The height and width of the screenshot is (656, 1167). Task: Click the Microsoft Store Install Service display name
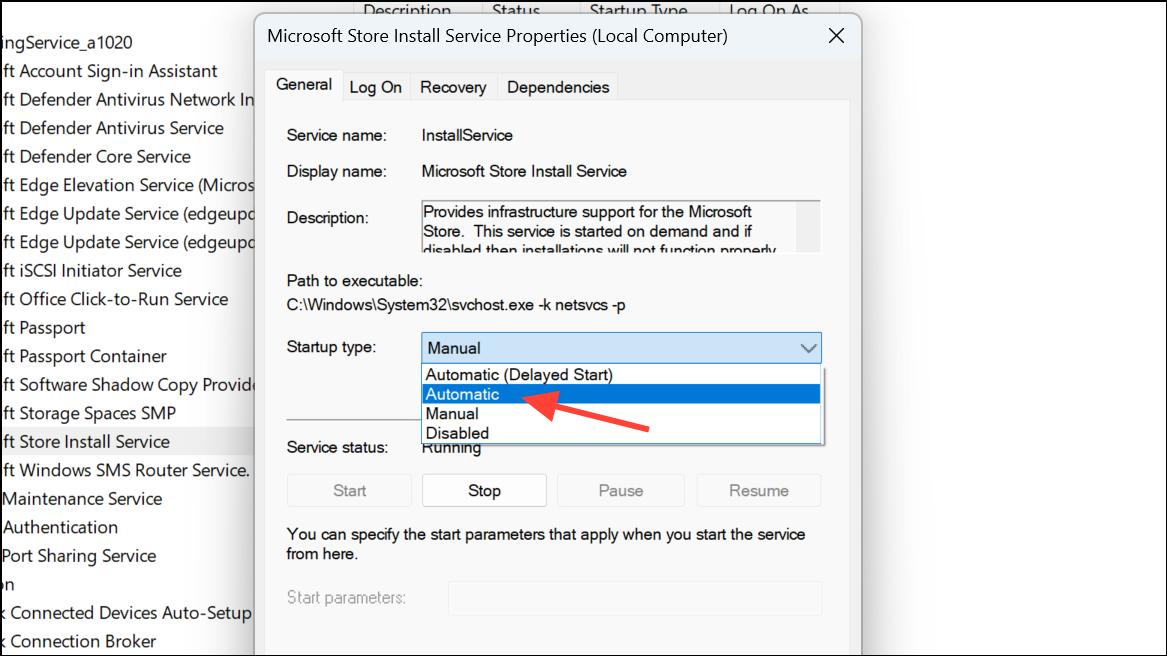(524, 171)
